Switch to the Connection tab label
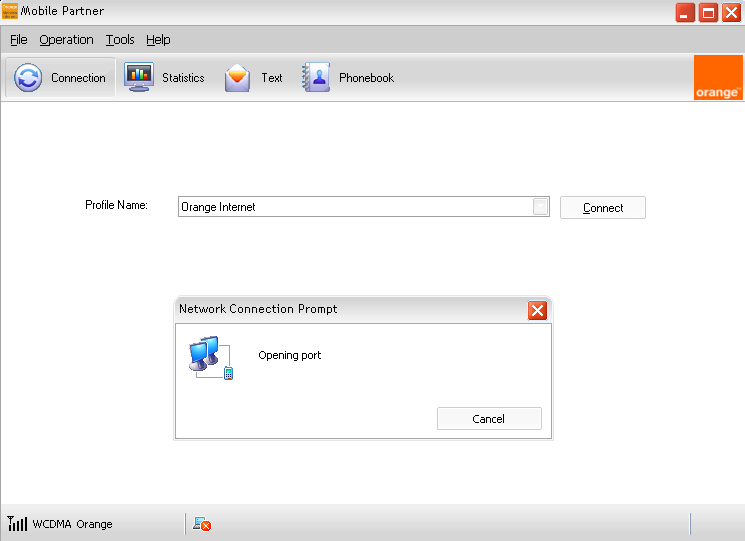 coord(78,78)
